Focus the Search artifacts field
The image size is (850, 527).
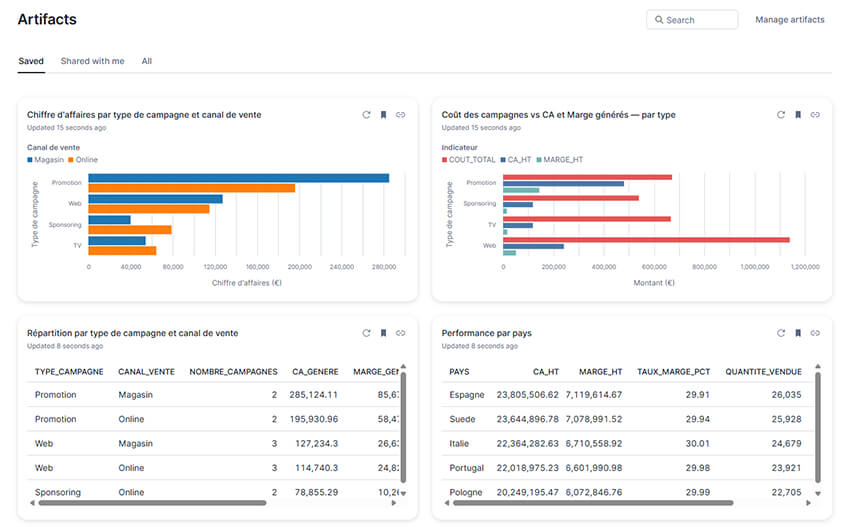click(692, 20)
